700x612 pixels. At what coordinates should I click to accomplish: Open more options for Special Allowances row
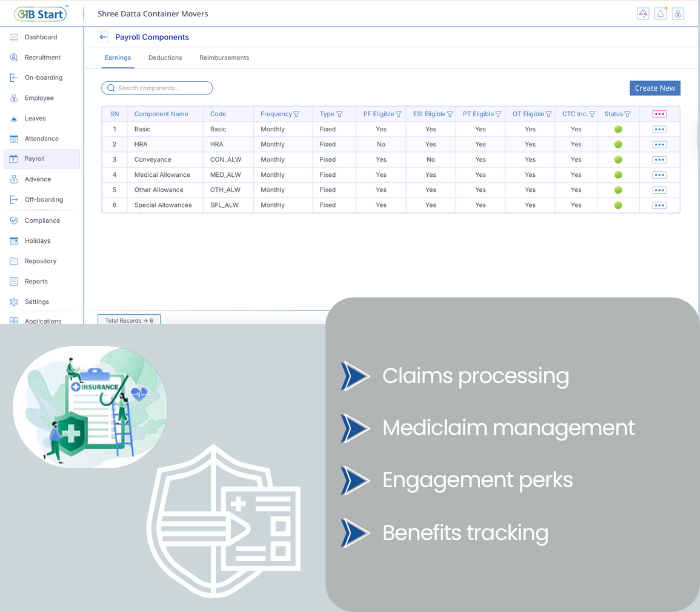coord(659,205)
